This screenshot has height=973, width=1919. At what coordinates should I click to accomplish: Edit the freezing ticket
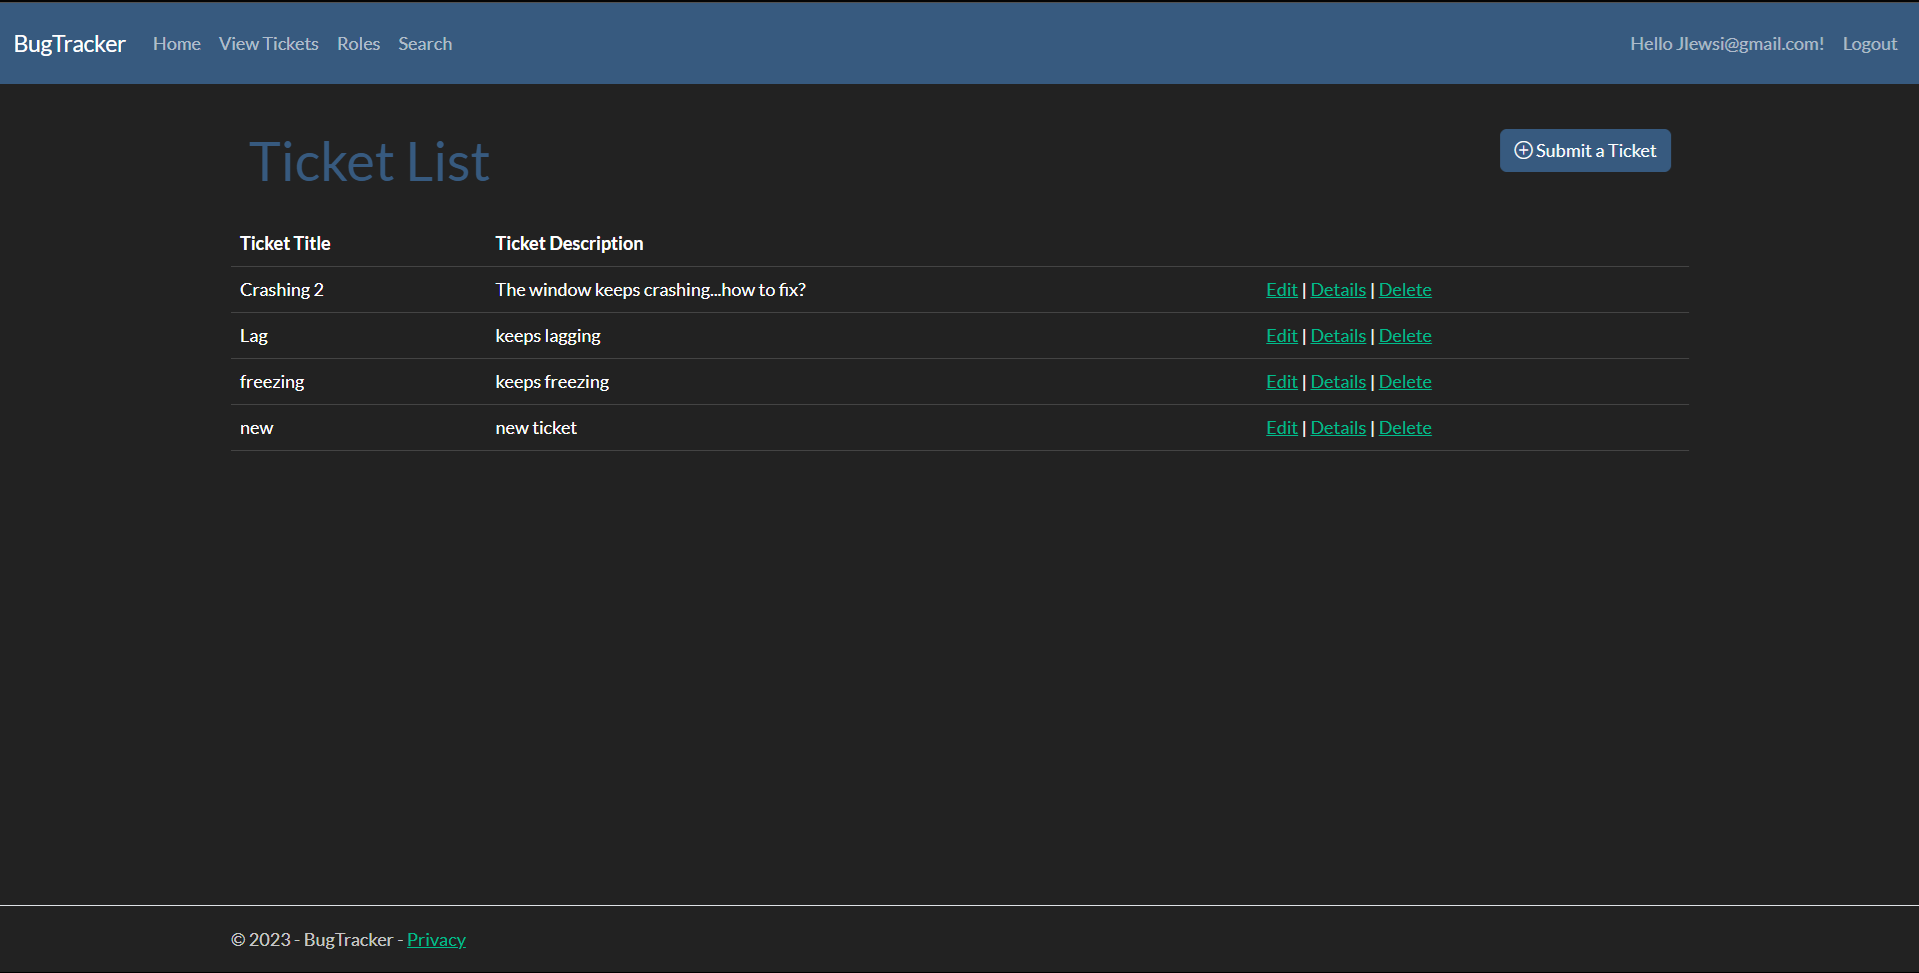click(x=1281, y=382)
